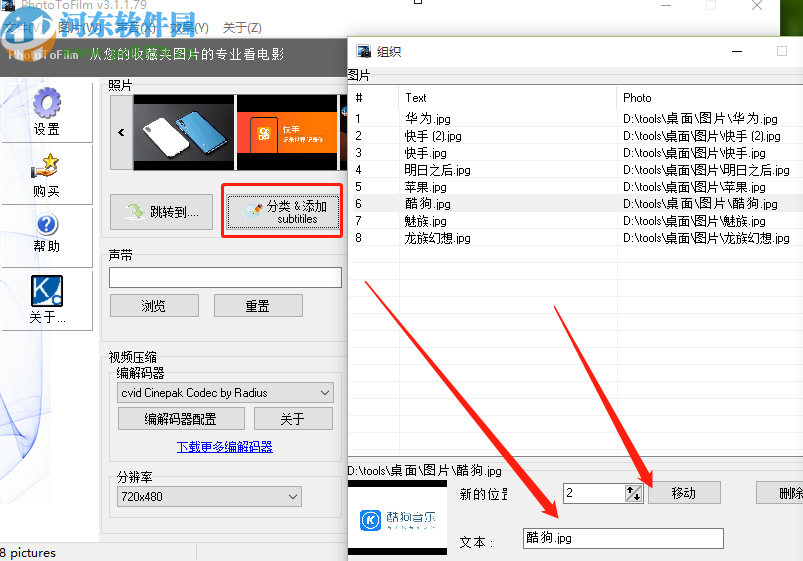This screenshot has height=561, width=803.
Task: Click the Organize window title icon
Action: [x=364, y=51]
